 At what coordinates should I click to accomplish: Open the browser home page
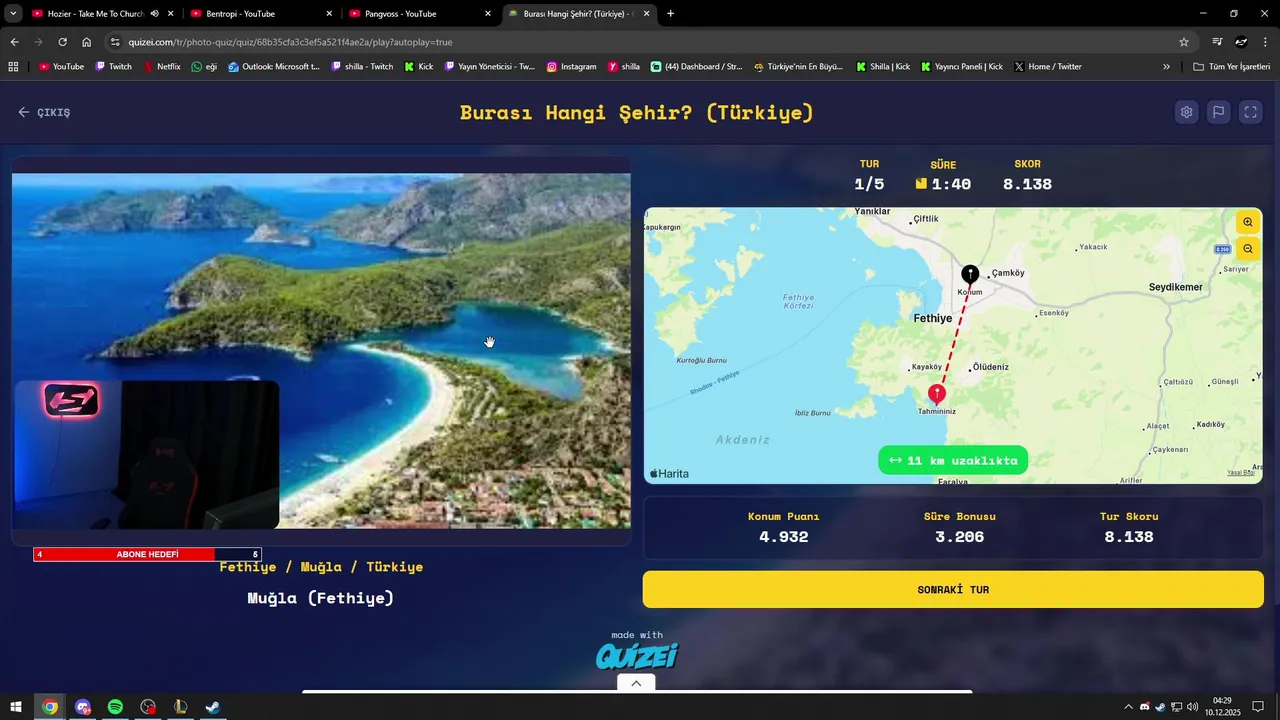[87, 42]
